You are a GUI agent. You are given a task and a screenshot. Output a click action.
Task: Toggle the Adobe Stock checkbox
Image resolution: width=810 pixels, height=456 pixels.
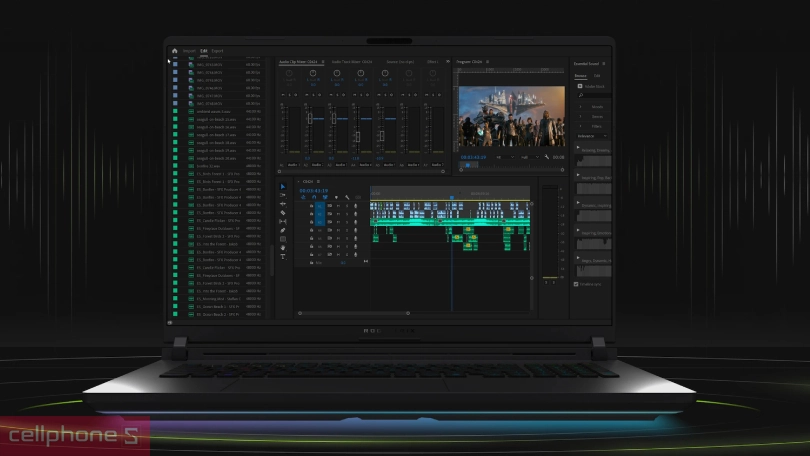pyautogui.click(x=580, y=86)
